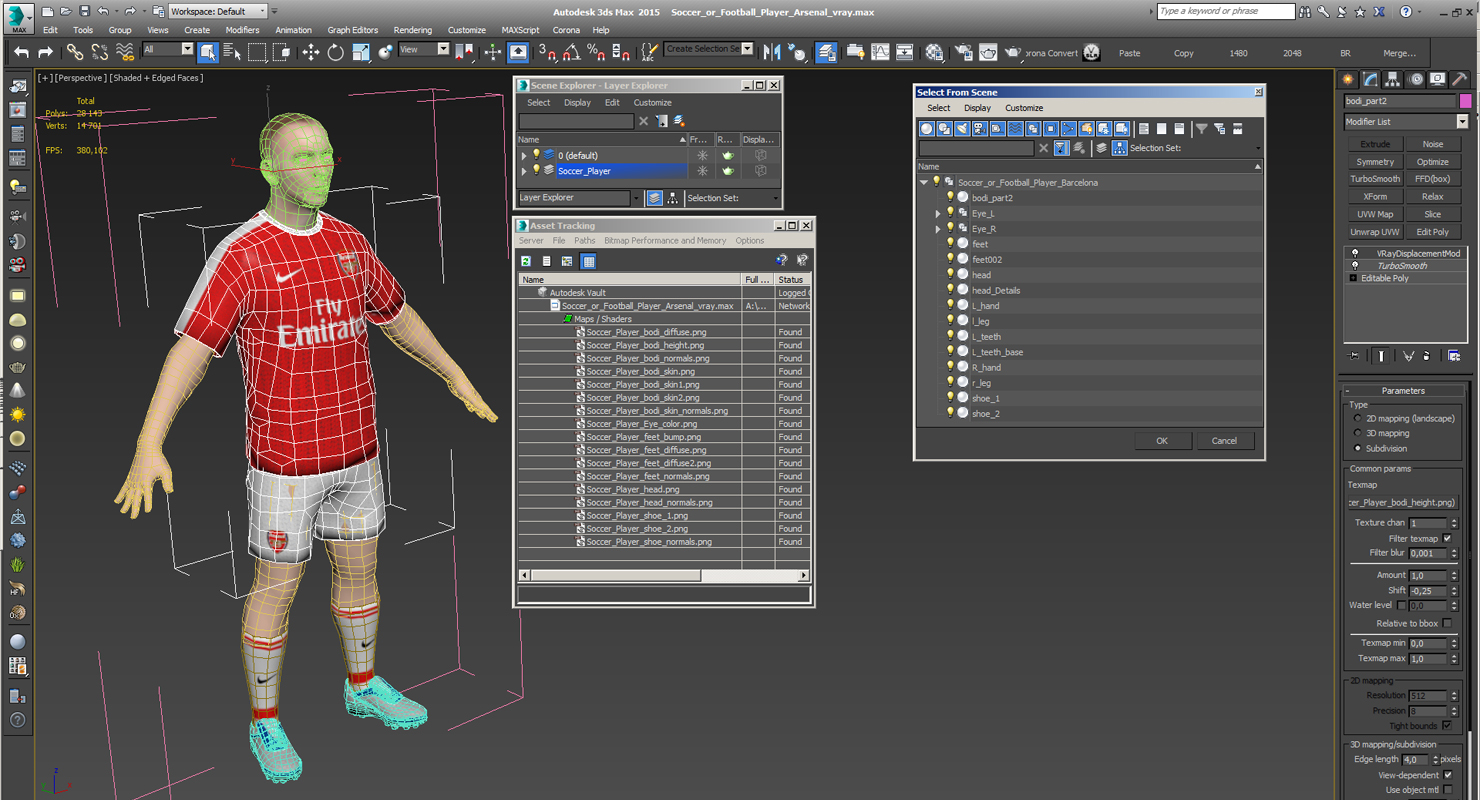Choose the Select and Move tool
The width and height of the screenshot is (1480, 800).
311,52
